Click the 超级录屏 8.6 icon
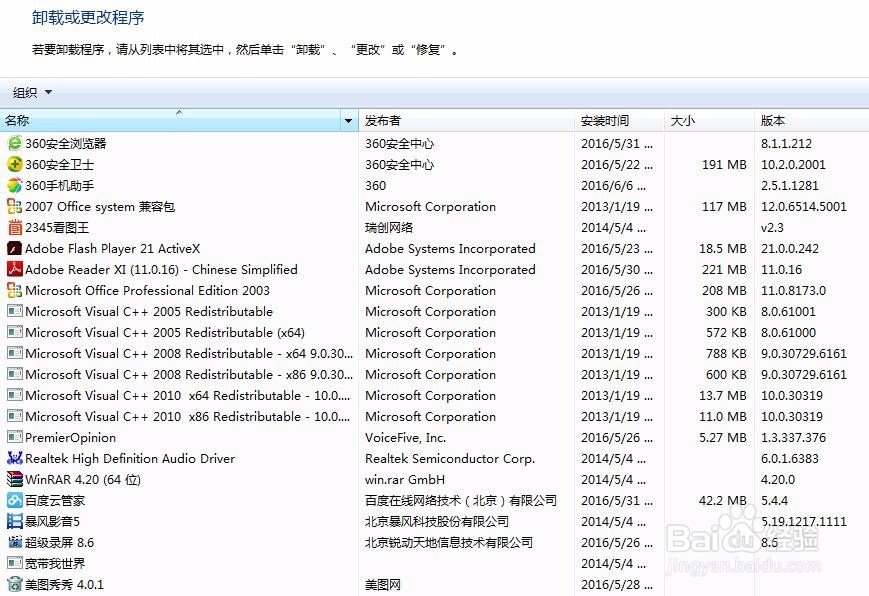 click(14, 542)
